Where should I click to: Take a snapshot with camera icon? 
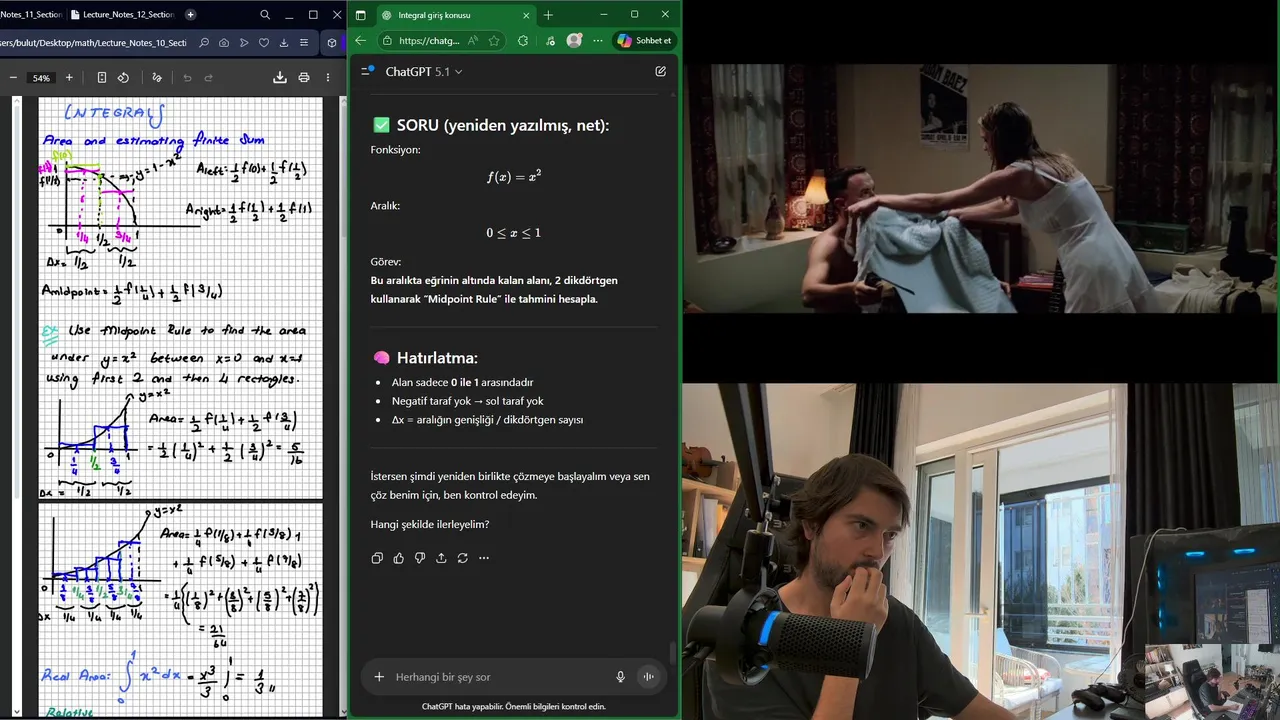[x=224, y=43]
